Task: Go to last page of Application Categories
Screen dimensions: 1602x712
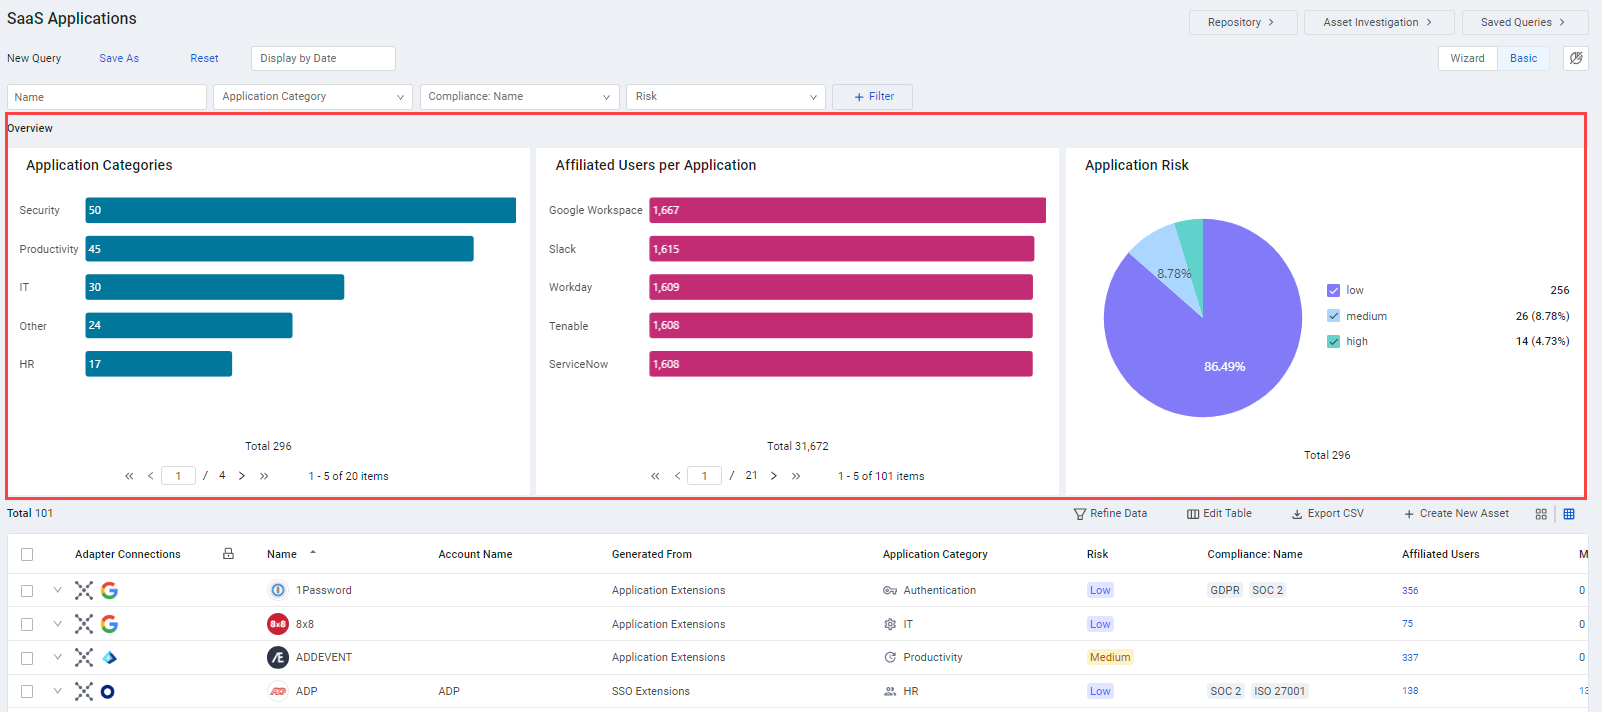Action: coord(264,476)
